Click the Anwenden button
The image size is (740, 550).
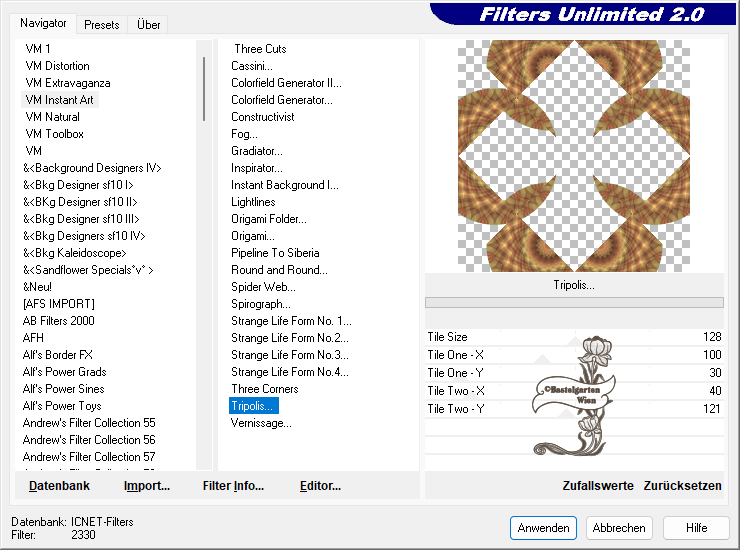[543, 528]
